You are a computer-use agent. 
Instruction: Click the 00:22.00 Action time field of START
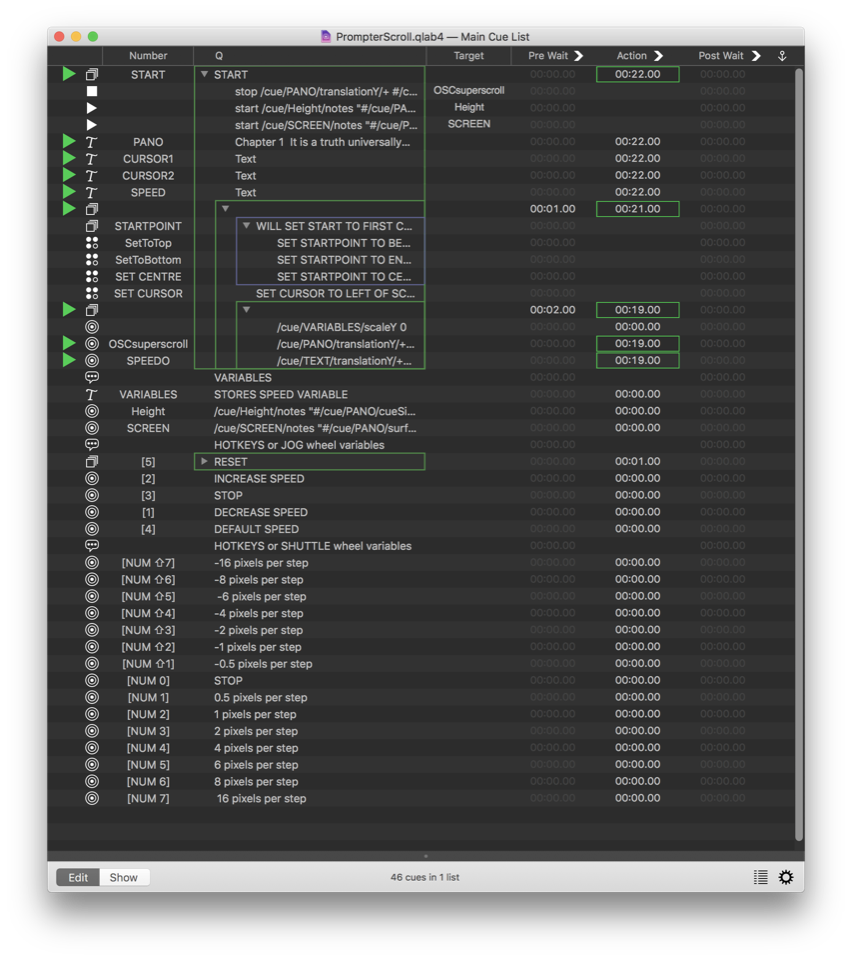(x=637, y=74)
